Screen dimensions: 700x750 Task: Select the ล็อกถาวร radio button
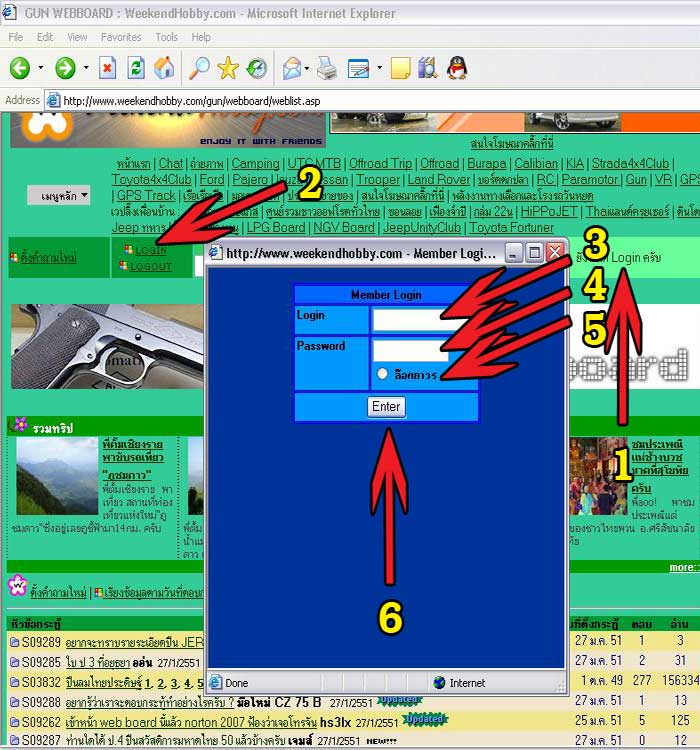point(382,374)
